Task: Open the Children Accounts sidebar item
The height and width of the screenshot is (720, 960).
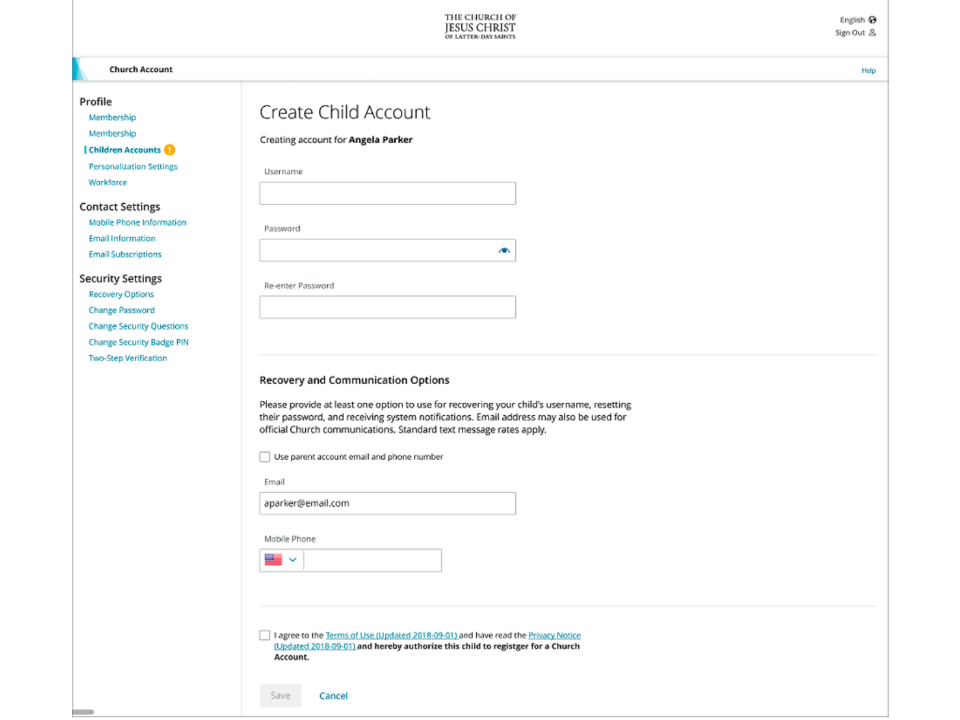Action: click(124, 150)
